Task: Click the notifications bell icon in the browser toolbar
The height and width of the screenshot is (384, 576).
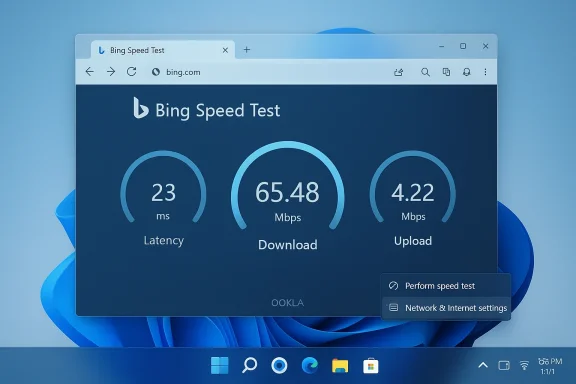Action: 467,72
